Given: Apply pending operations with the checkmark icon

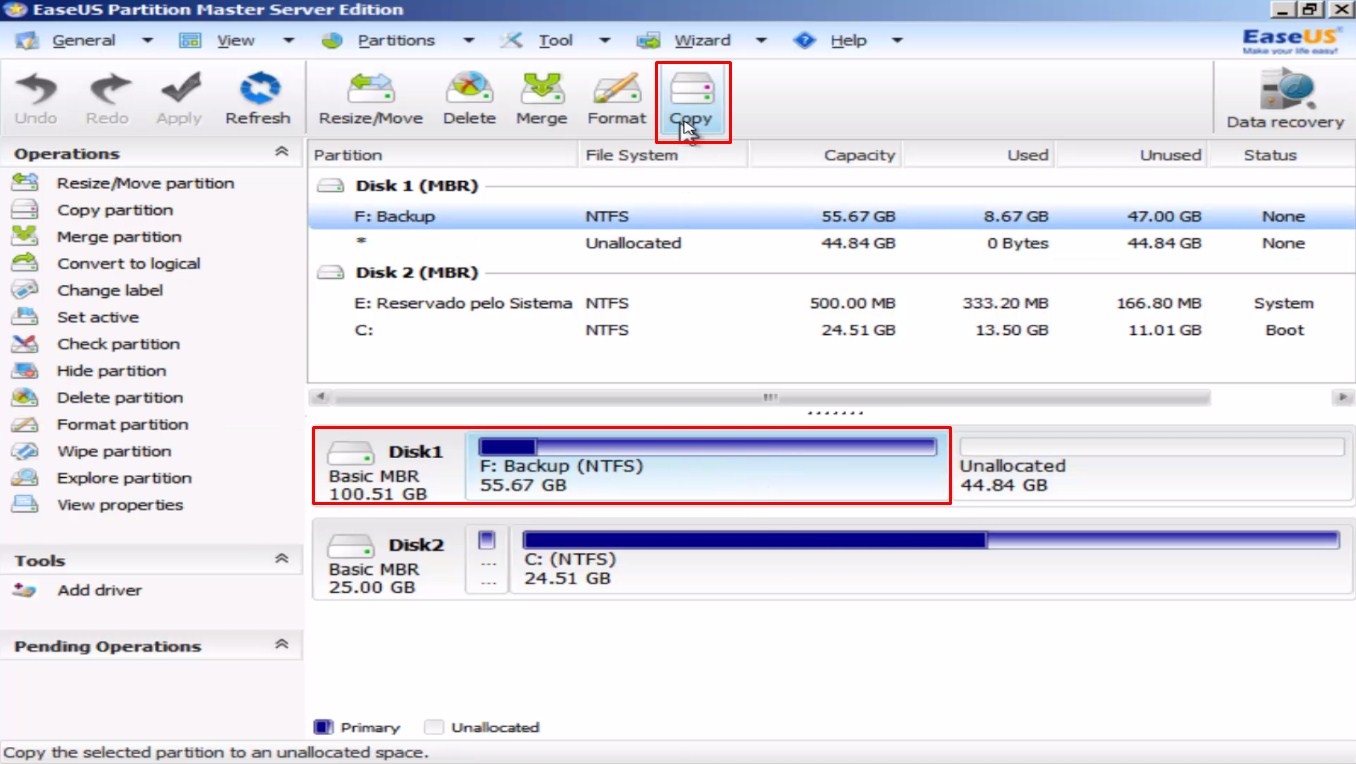Looking at the screenshot, I should coord(179,98).
